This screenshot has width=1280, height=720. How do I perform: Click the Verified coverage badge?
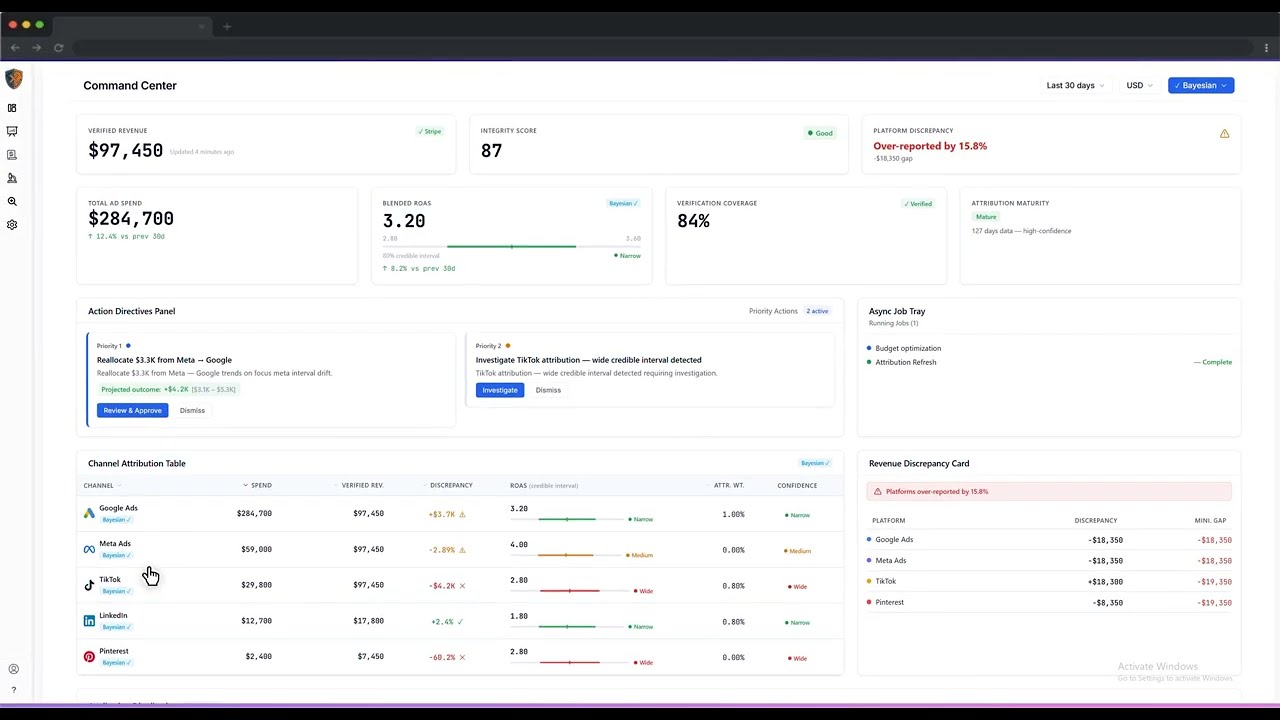click(918, 204)
